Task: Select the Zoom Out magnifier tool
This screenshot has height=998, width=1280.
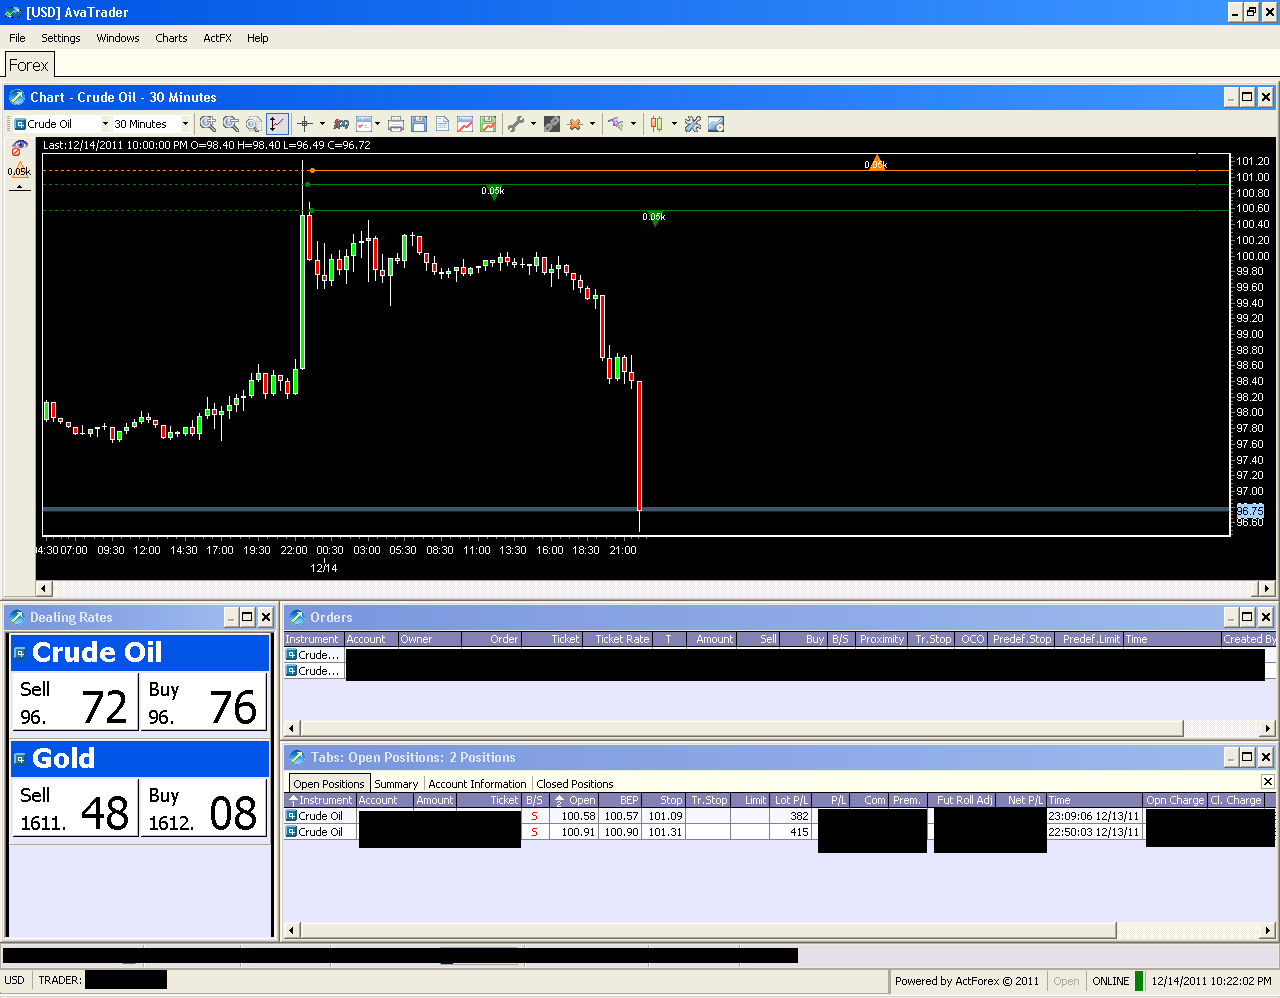Action: pos(230,124)
